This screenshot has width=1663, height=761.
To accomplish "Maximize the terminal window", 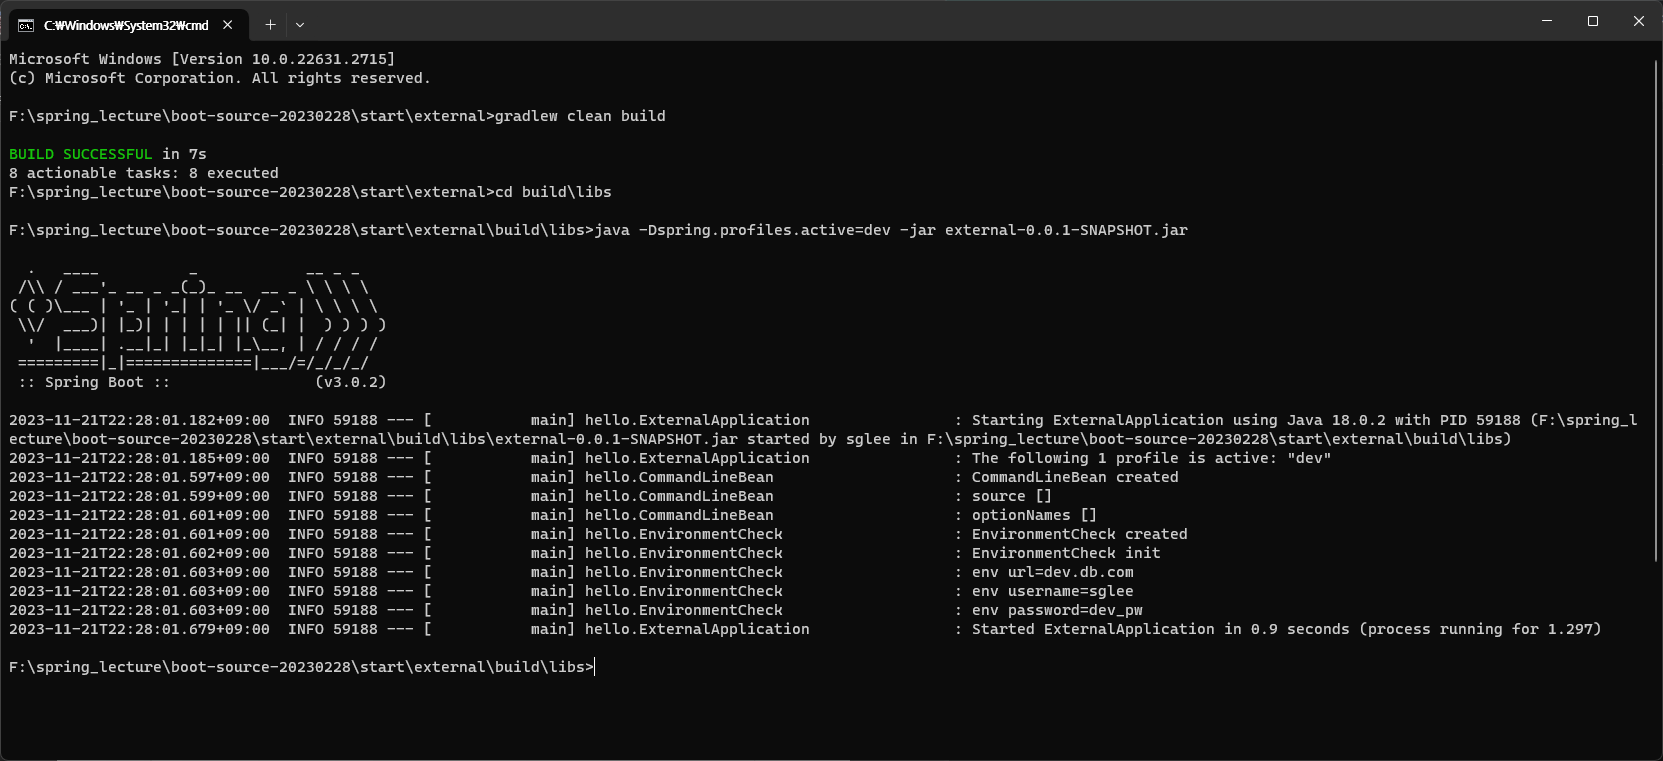I will pos(1593,21).
